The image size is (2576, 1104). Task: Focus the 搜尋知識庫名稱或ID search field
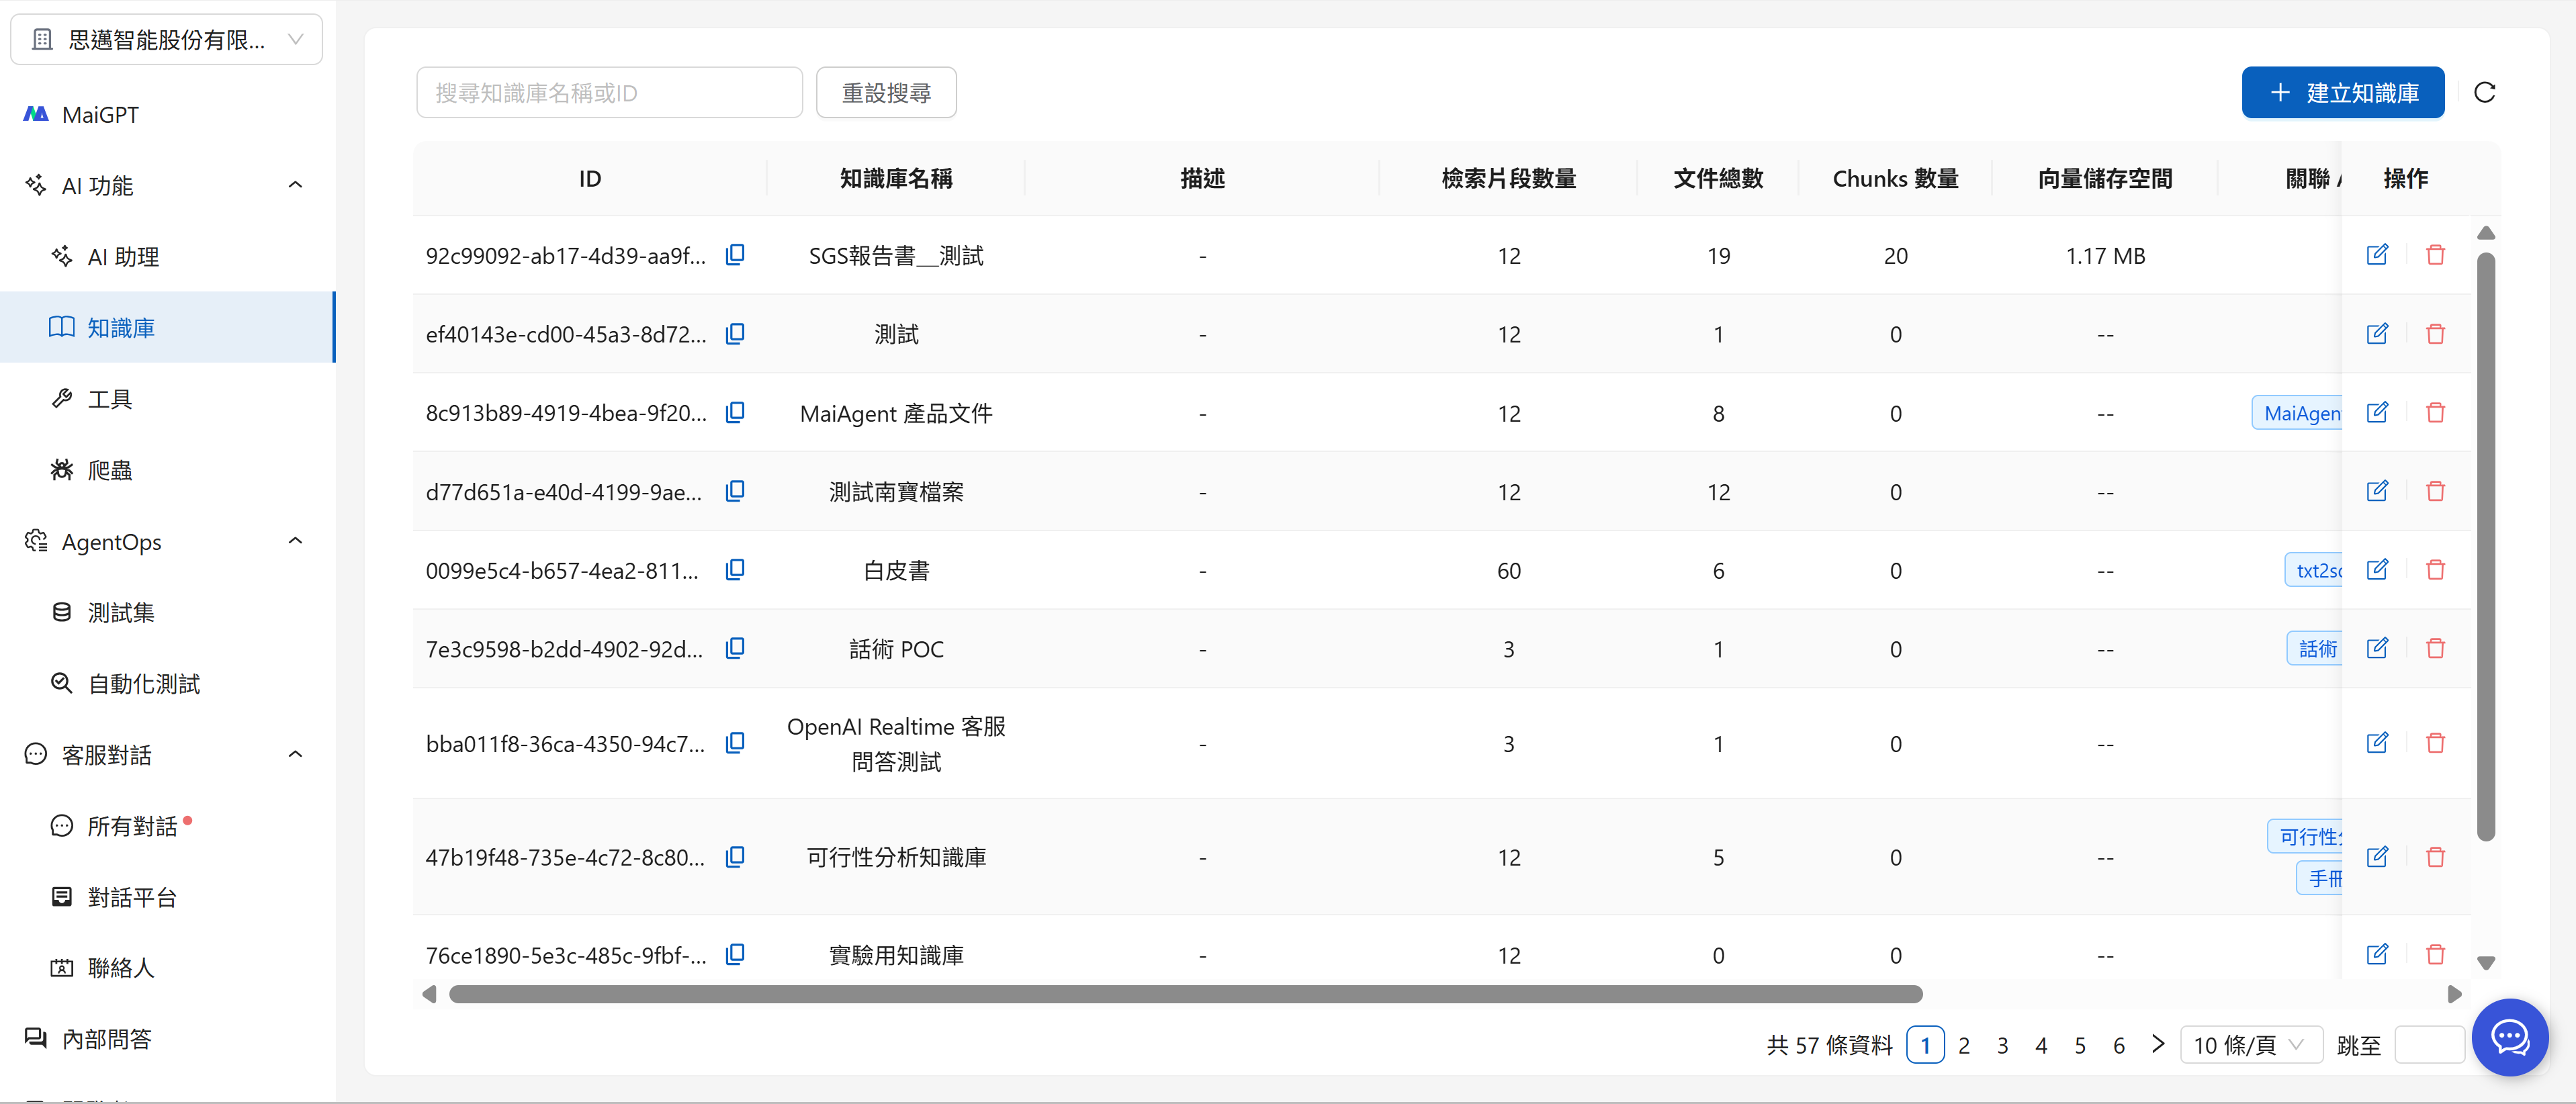[609, 93]
